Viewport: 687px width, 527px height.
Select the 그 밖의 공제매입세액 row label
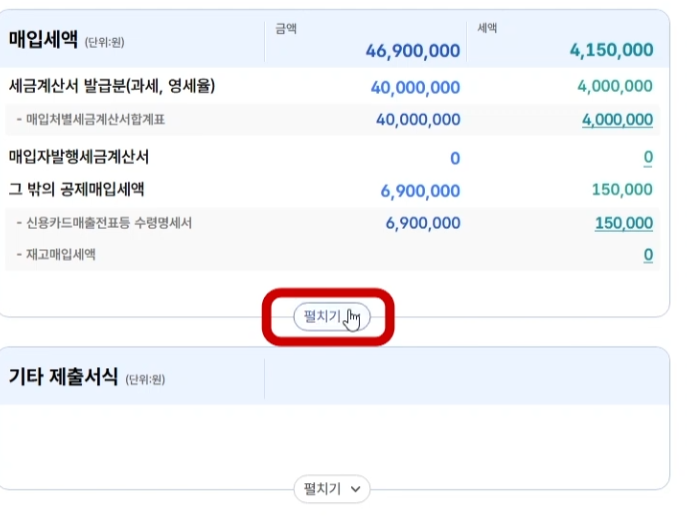tap(76, 190)
